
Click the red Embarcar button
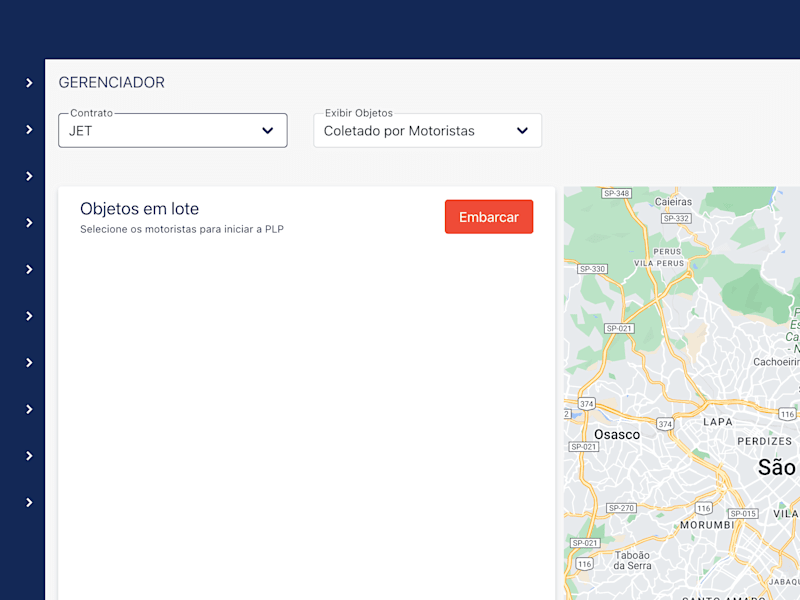click(x=489, y=217)
